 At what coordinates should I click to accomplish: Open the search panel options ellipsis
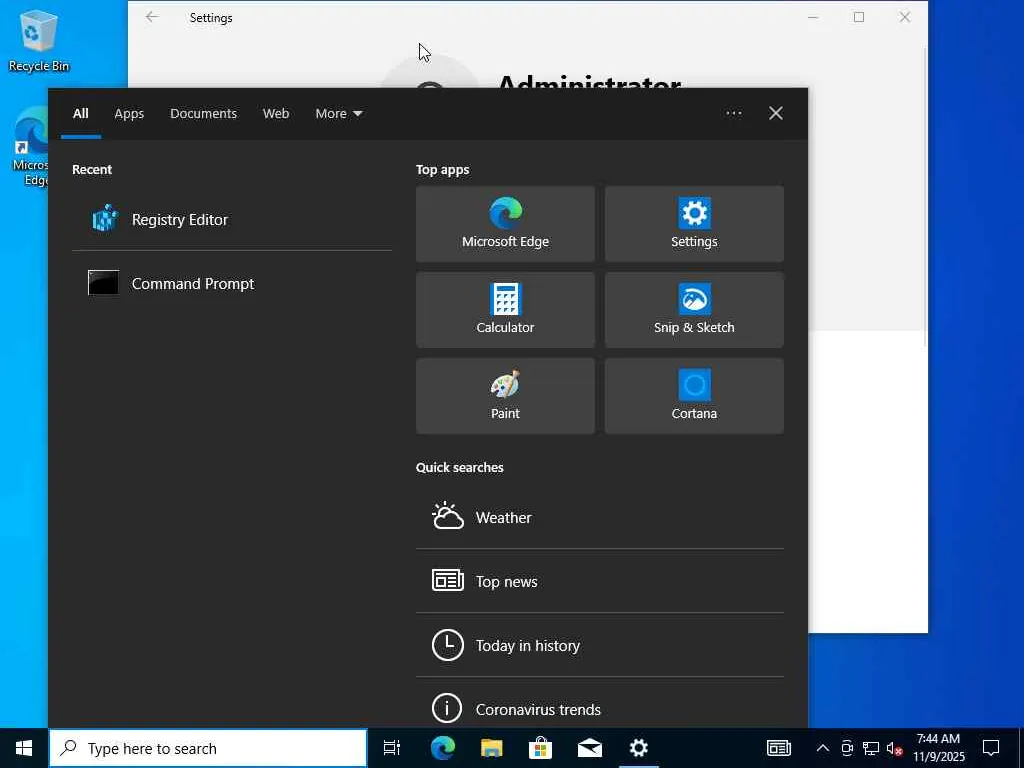click(733, 113)
